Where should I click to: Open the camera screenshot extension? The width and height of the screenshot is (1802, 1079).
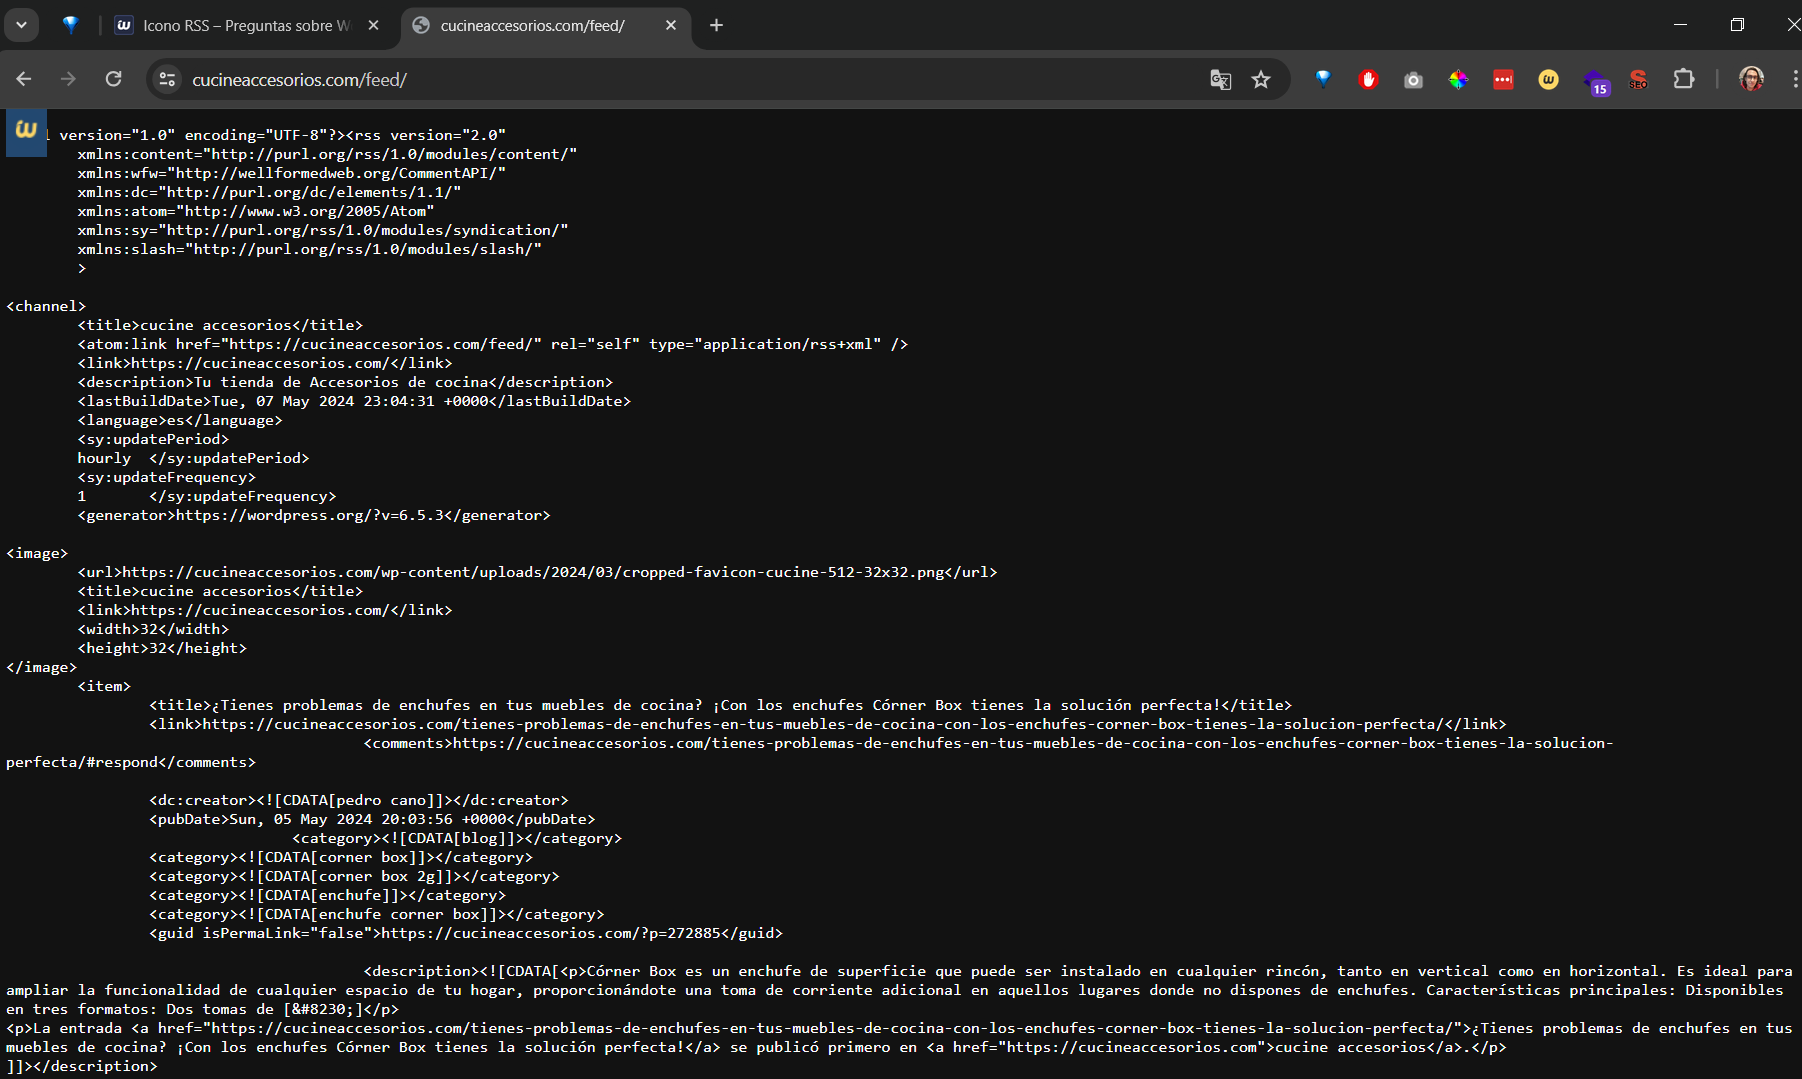1413,79
